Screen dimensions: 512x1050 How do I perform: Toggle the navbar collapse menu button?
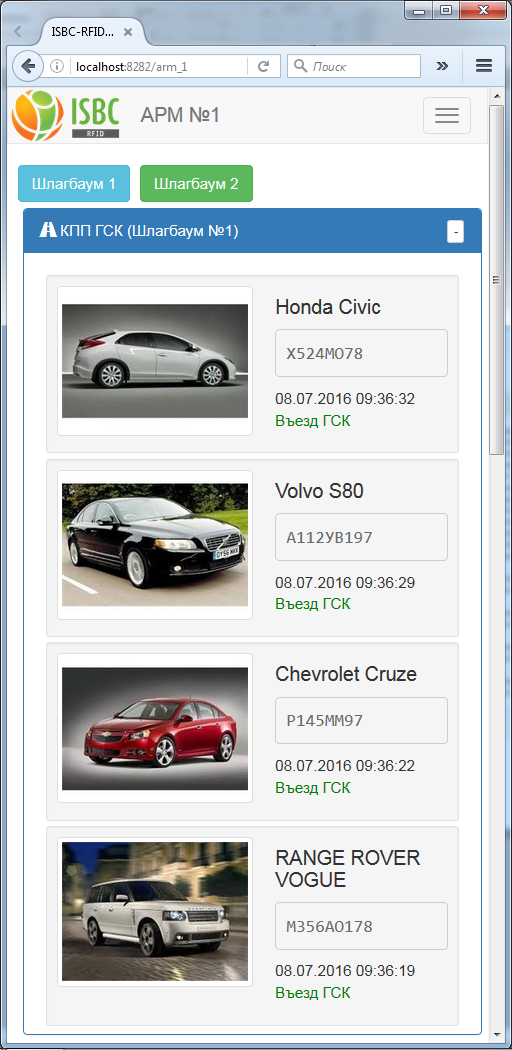click(x=446, y=115)
